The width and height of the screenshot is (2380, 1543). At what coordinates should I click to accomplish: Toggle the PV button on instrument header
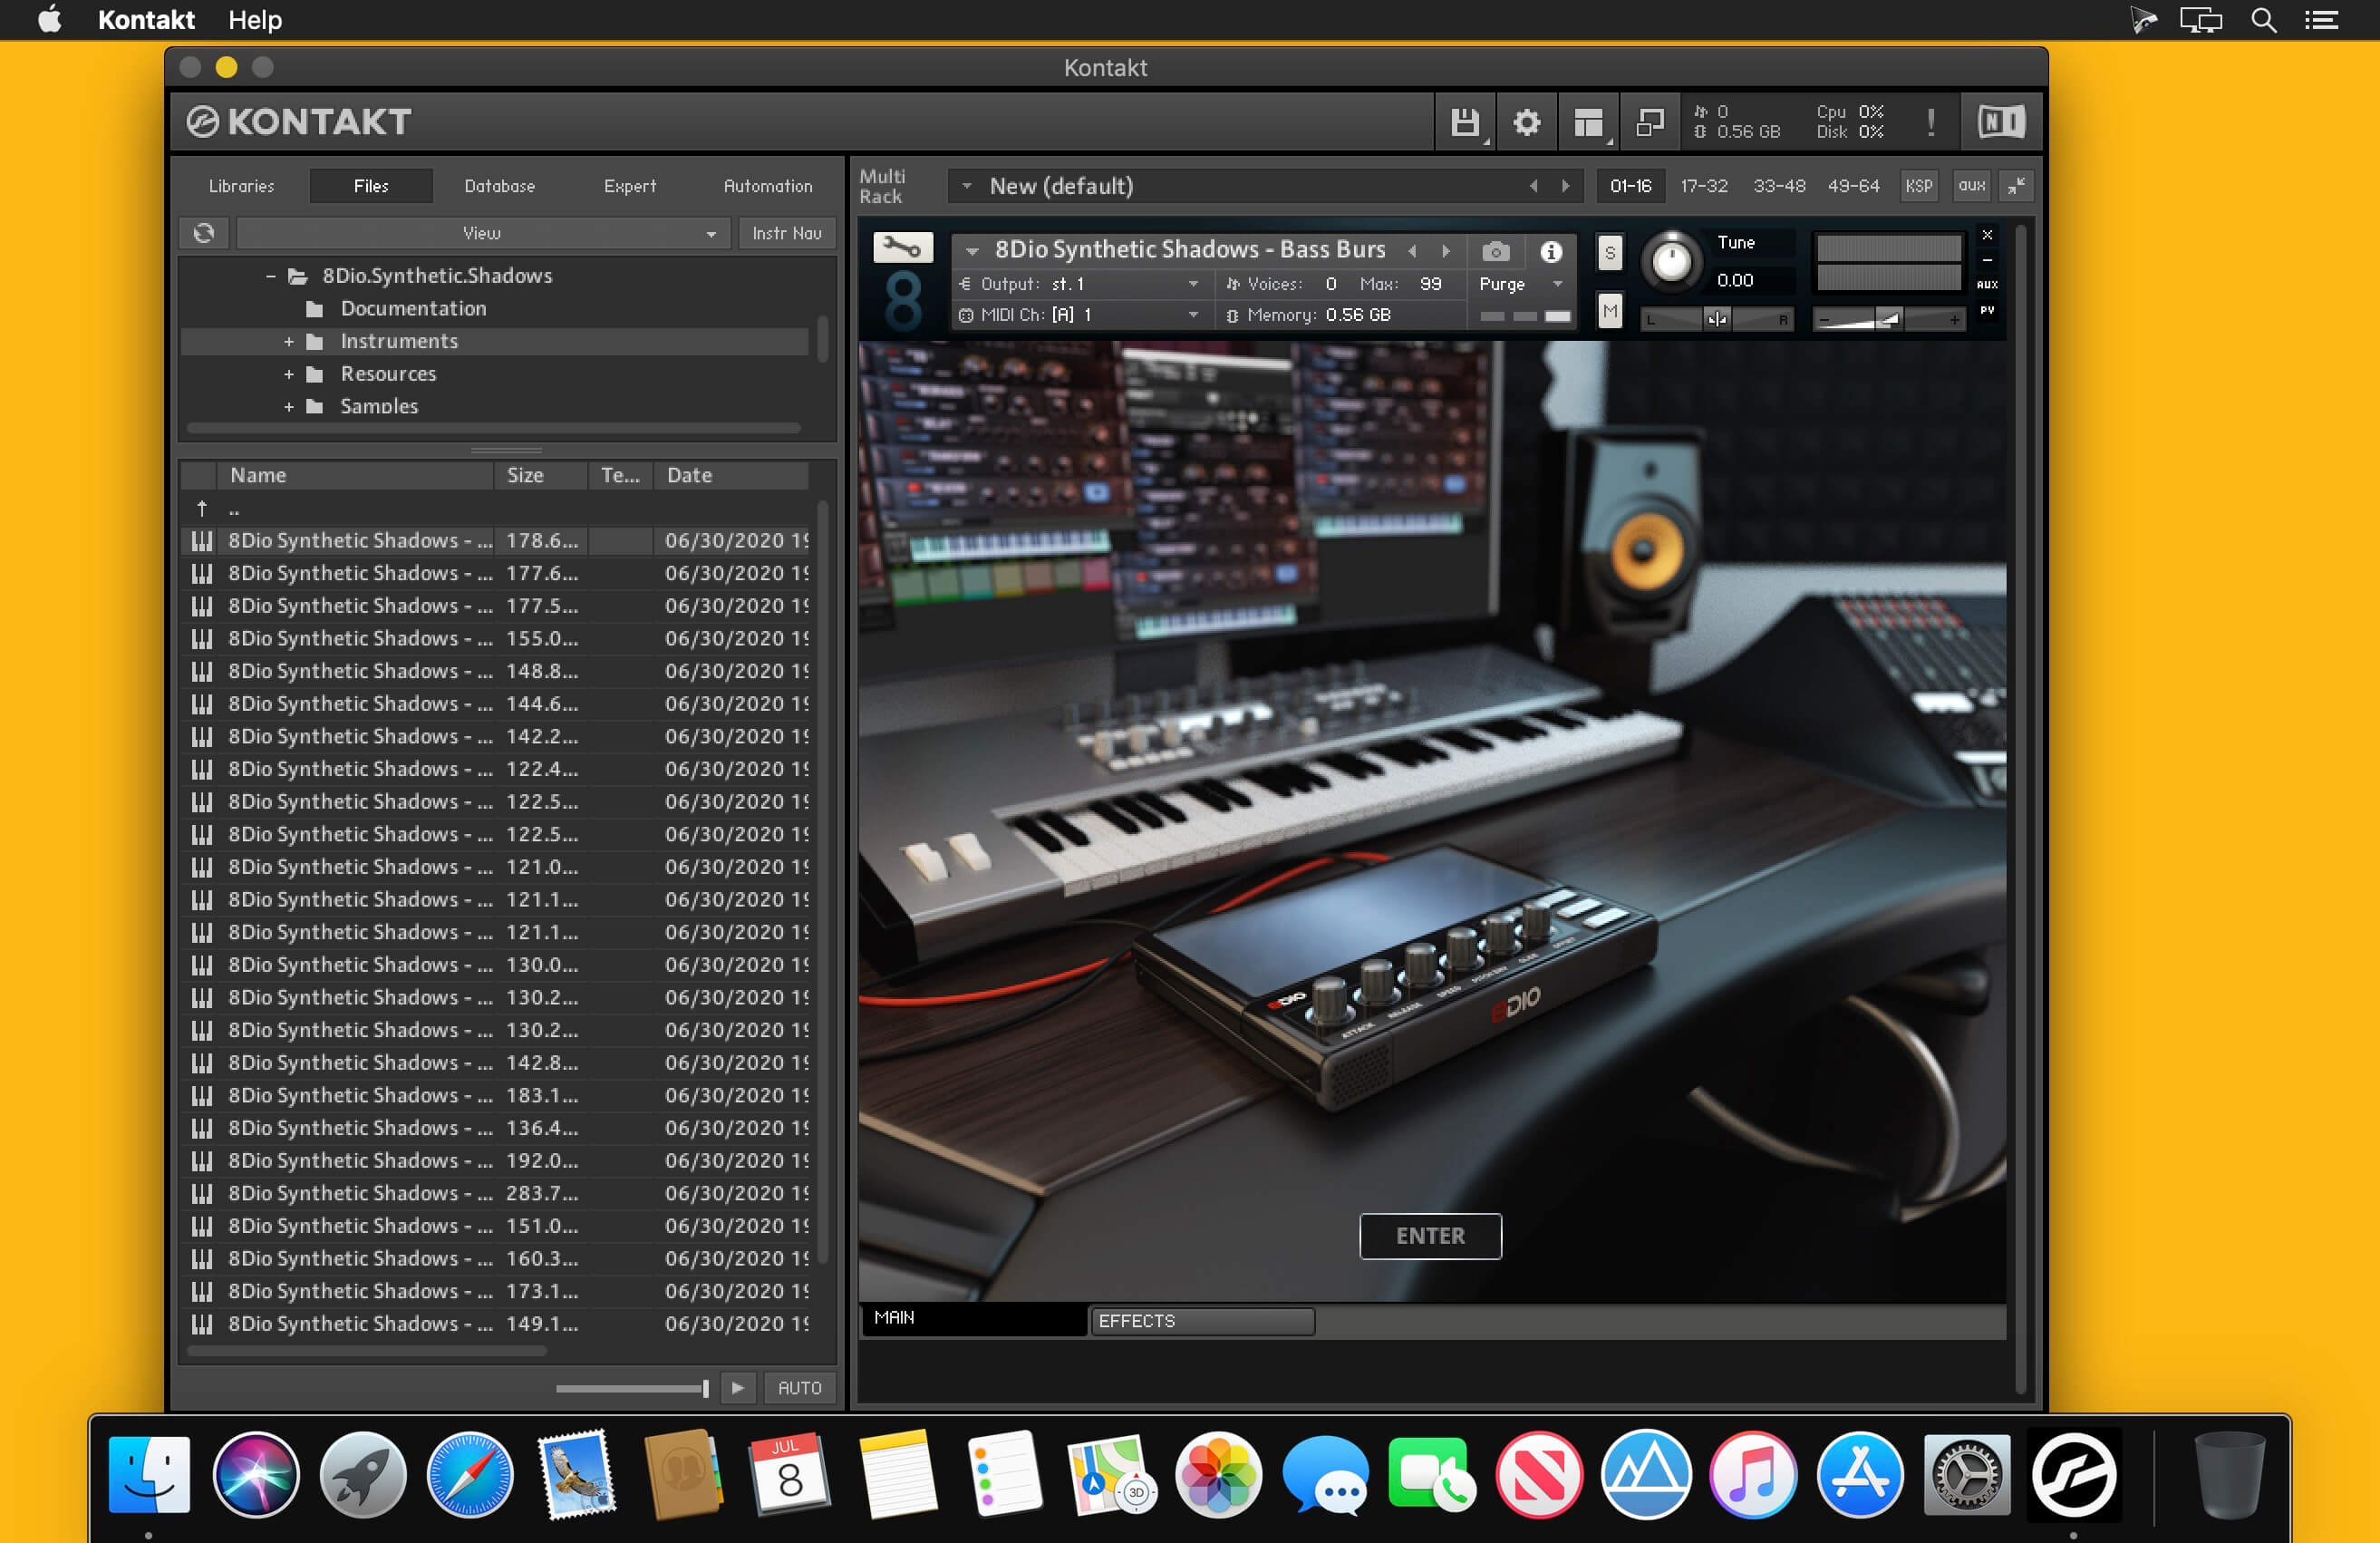pyautogui.click(x=1987, y=310)
